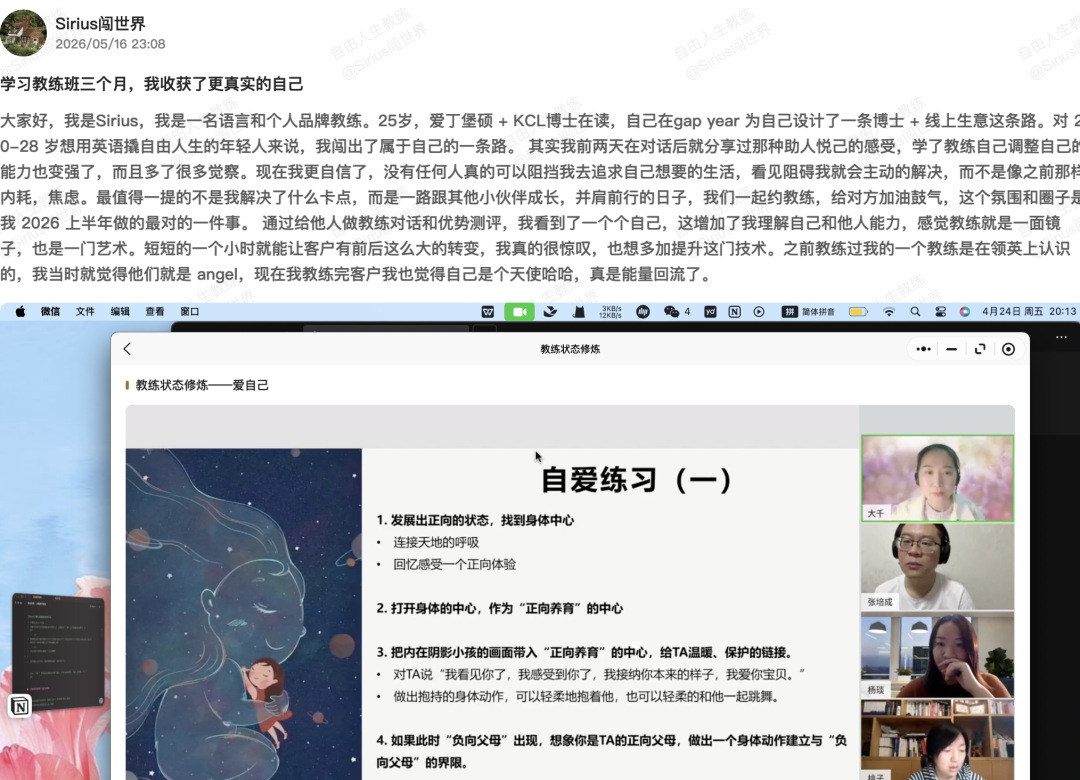Open WeChat icon with 4 unread badge
Image resolution: width=1080 pixels, height=780 pixels.
[676, 311]
